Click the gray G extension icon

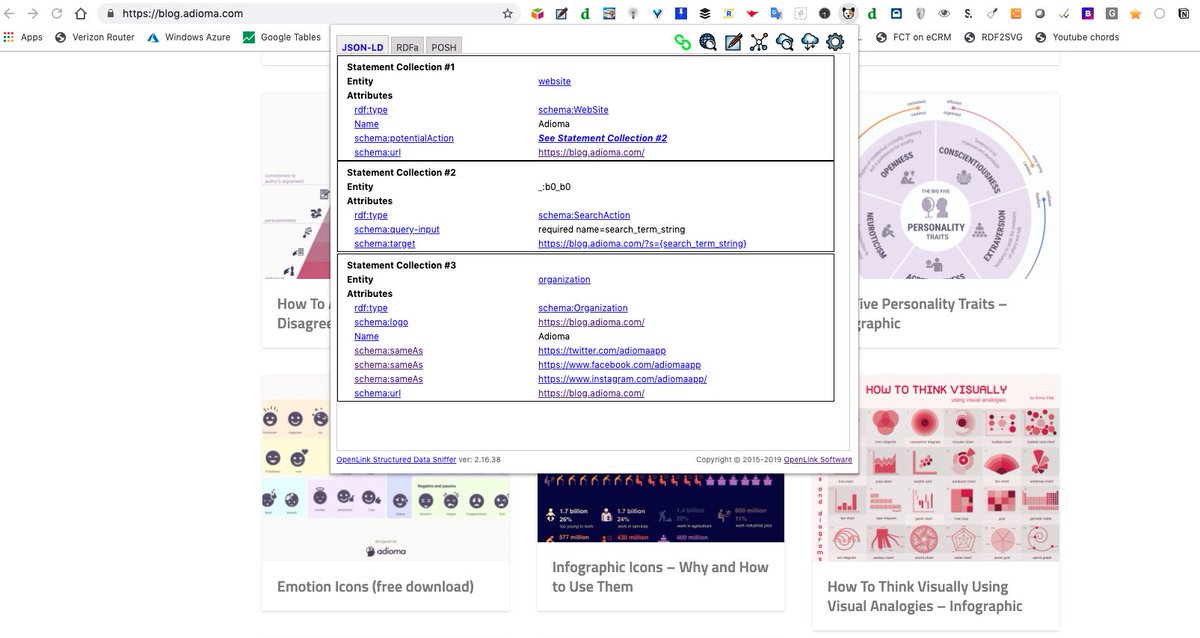(x=1111, y=14)
